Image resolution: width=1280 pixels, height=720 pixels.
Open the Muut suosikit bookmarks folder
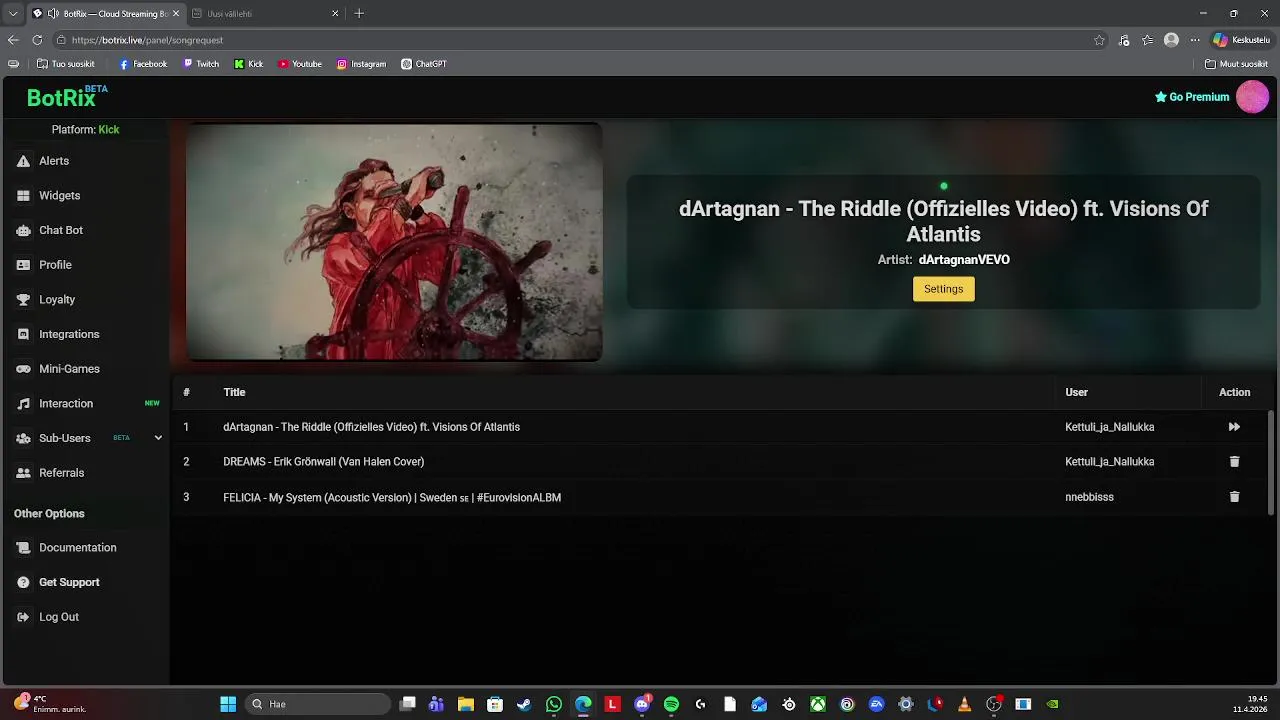1237,64
